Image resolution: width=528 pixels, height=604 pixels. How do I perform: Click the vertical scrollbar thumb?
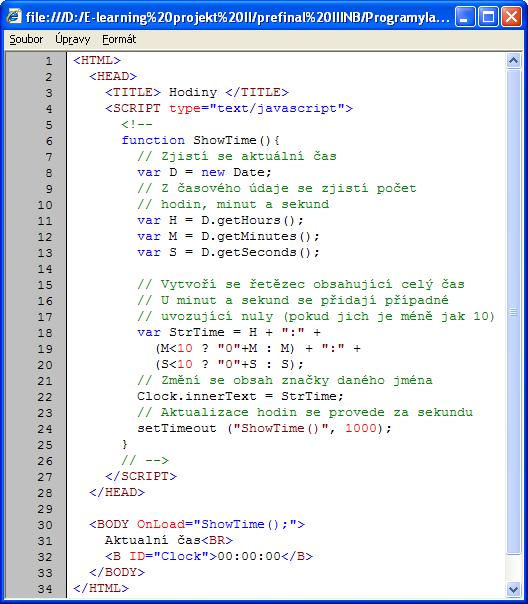click(x=513, y=312)
